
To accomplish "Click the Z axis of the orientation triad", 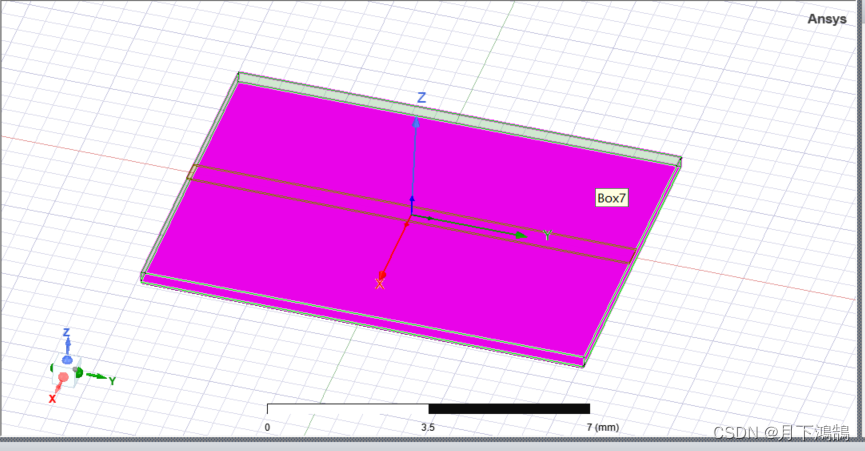I will 67,342.
